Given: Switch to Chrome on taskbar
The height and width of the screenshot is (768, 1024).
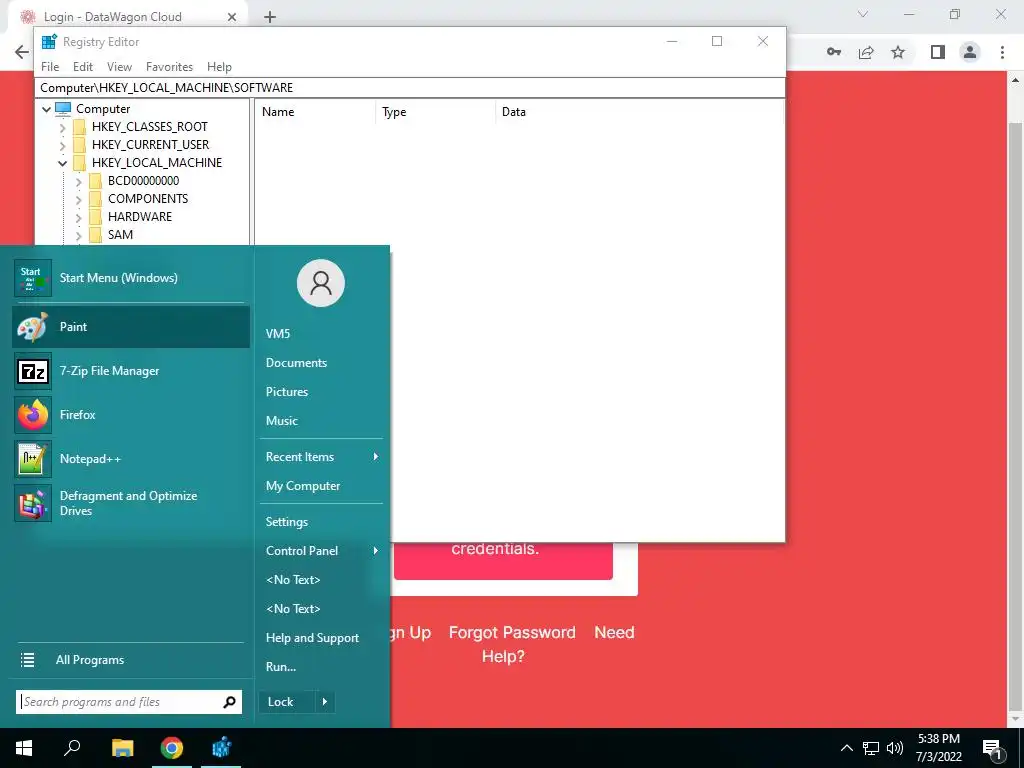Looking at the screenshot, I should point(172,748).
